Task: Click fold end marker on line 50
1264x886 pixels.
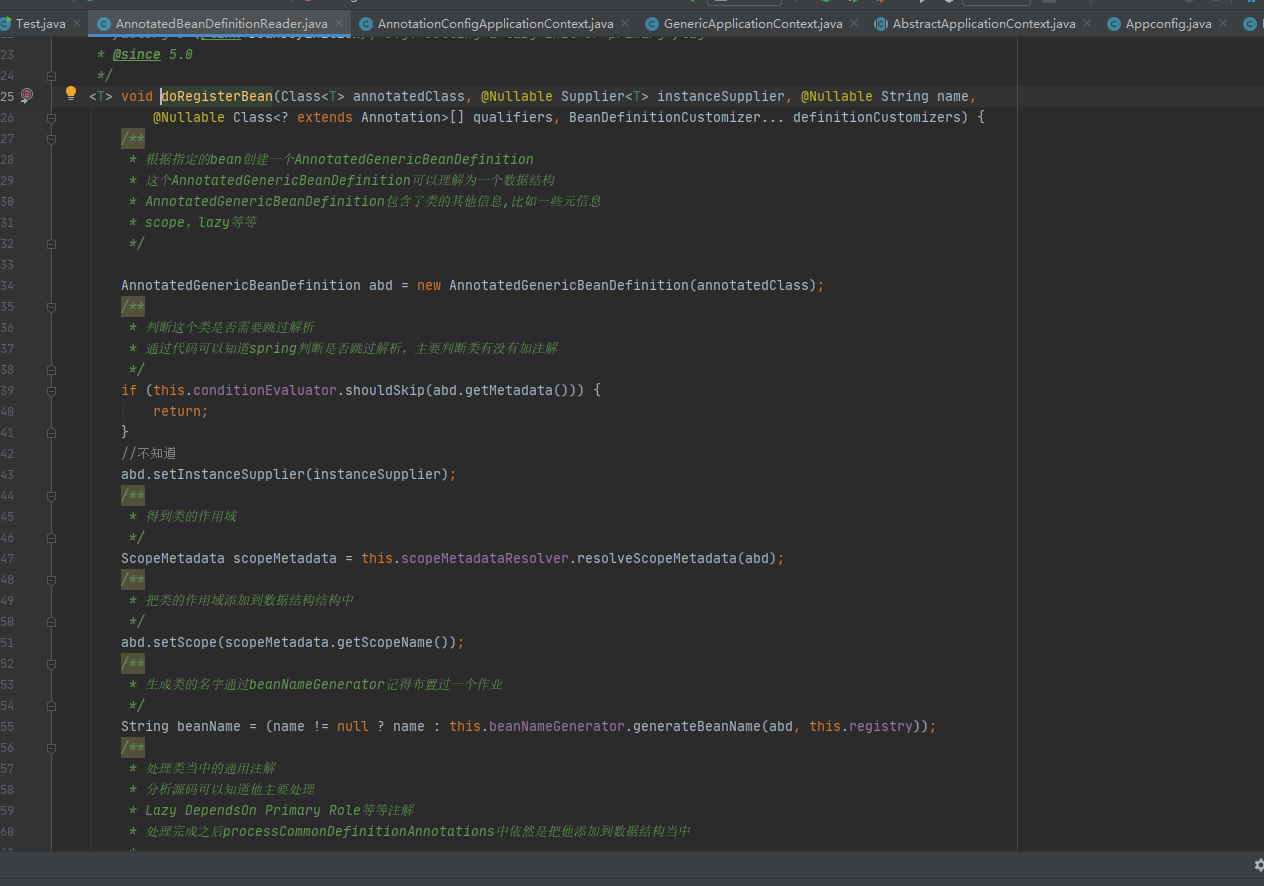Action: (x=51, y=621)
